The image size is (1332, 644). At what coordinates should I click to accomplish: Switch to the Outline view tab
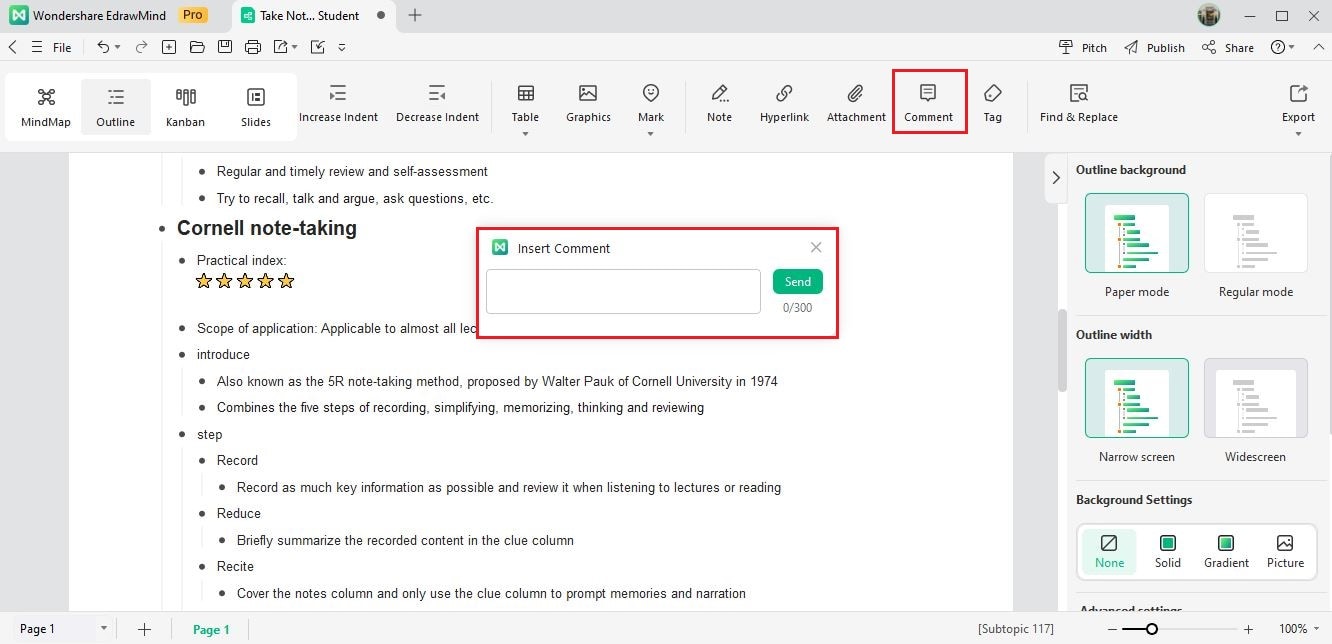pyautogui.click(x=116, y=106)
